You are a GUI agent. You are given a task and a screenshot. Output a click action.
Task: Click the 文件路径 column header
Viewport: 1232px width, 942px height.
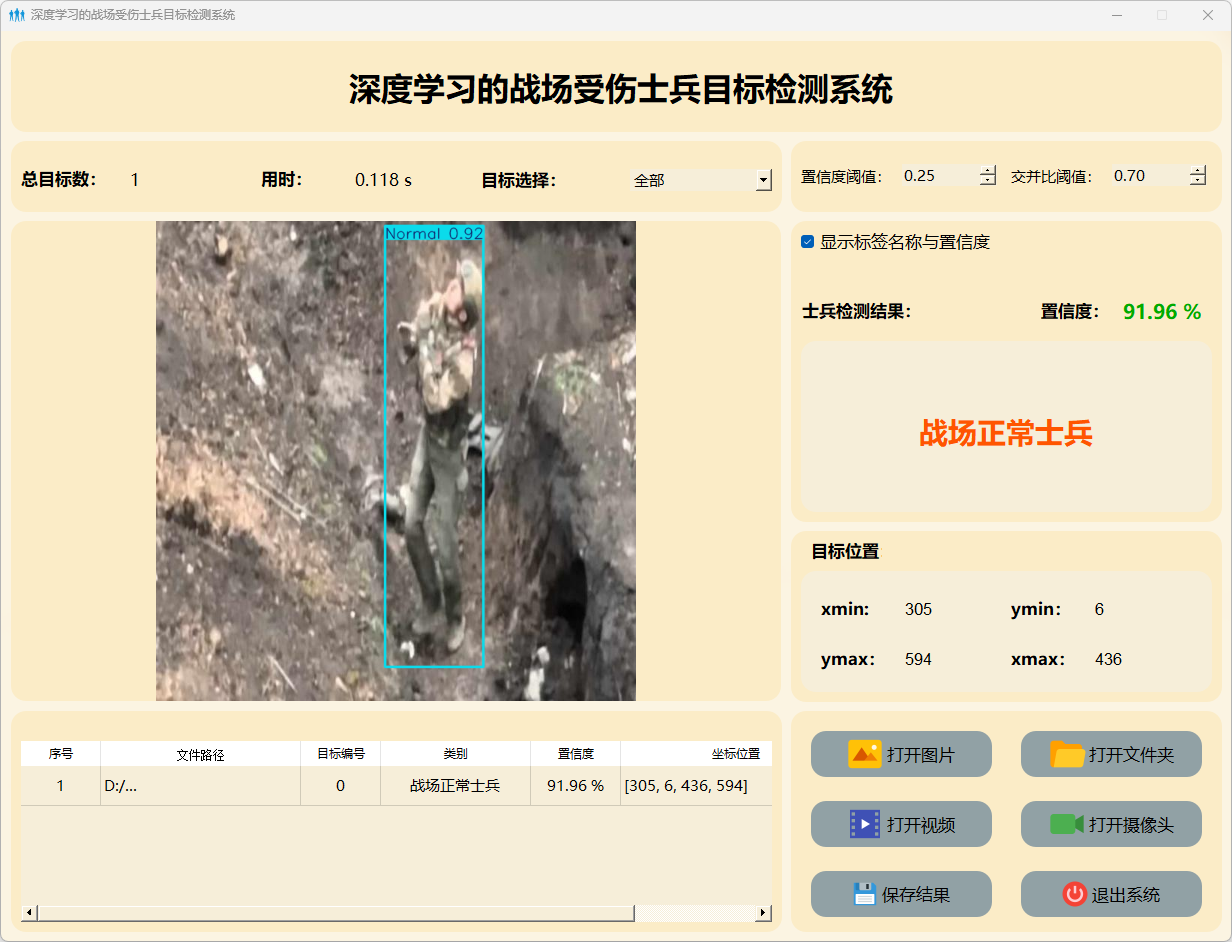point(200,754)
